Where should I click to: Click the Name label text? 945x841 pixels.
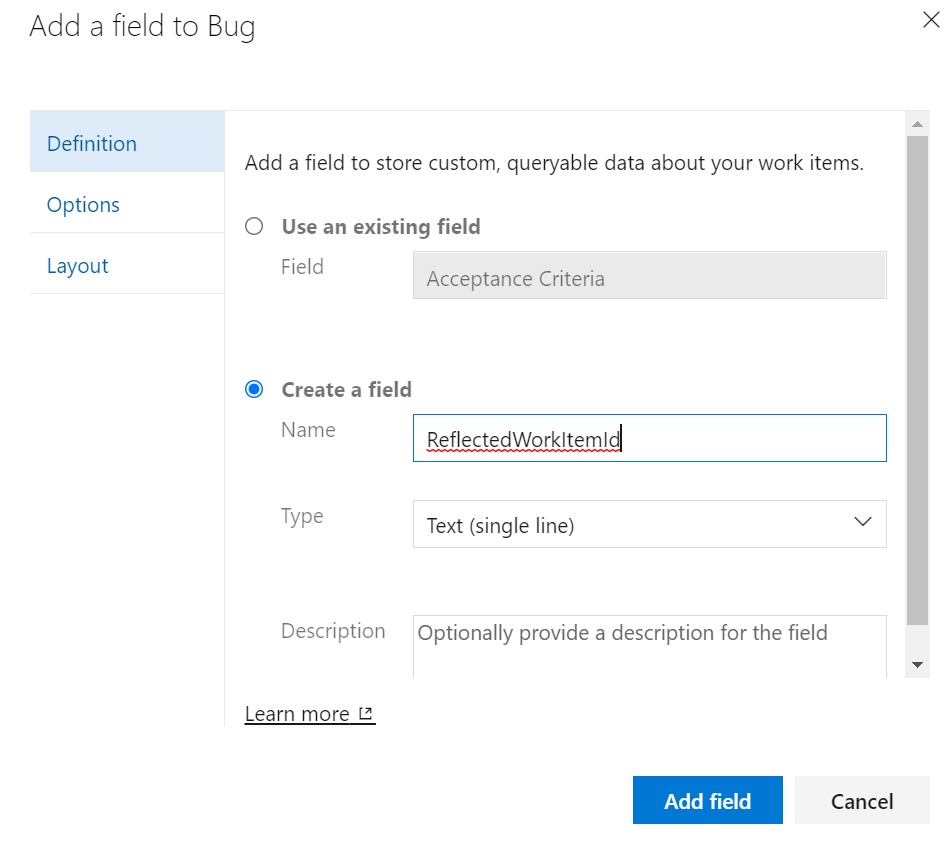click(308, 430)
